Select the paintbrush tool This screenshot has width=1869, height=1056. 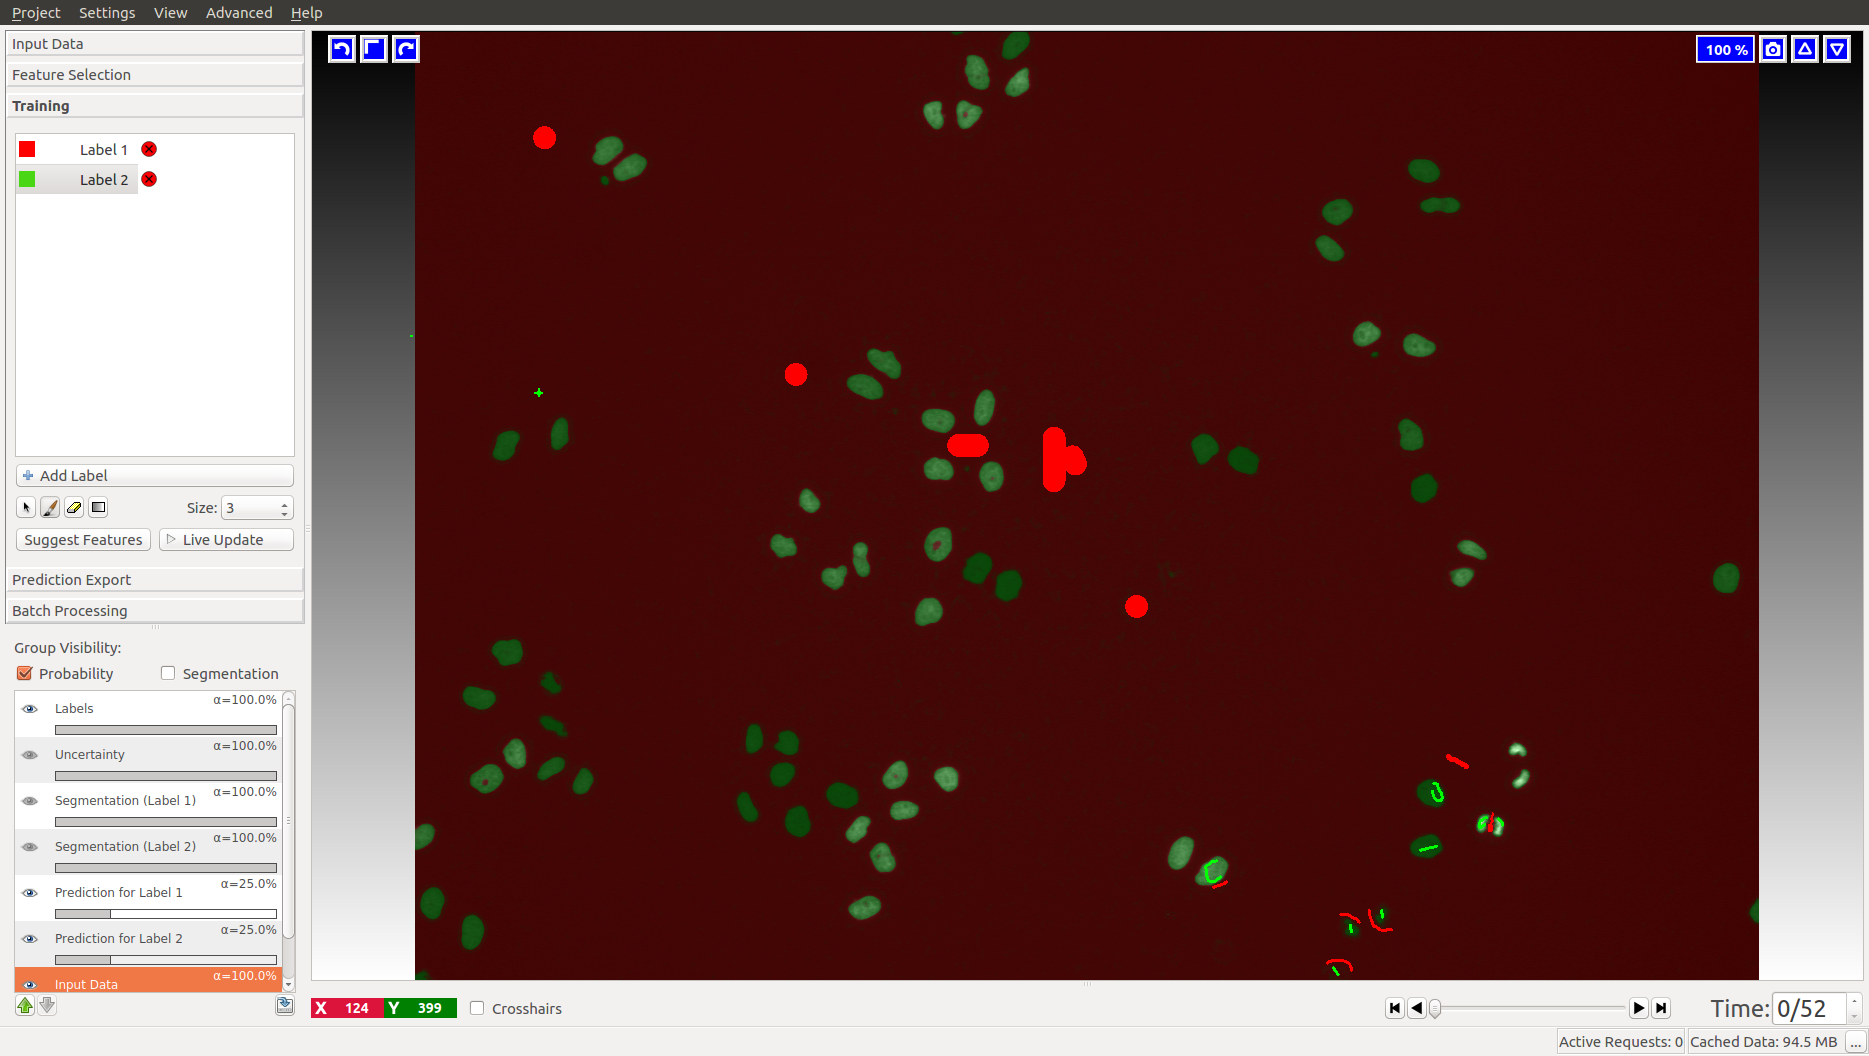click(50, 508)
